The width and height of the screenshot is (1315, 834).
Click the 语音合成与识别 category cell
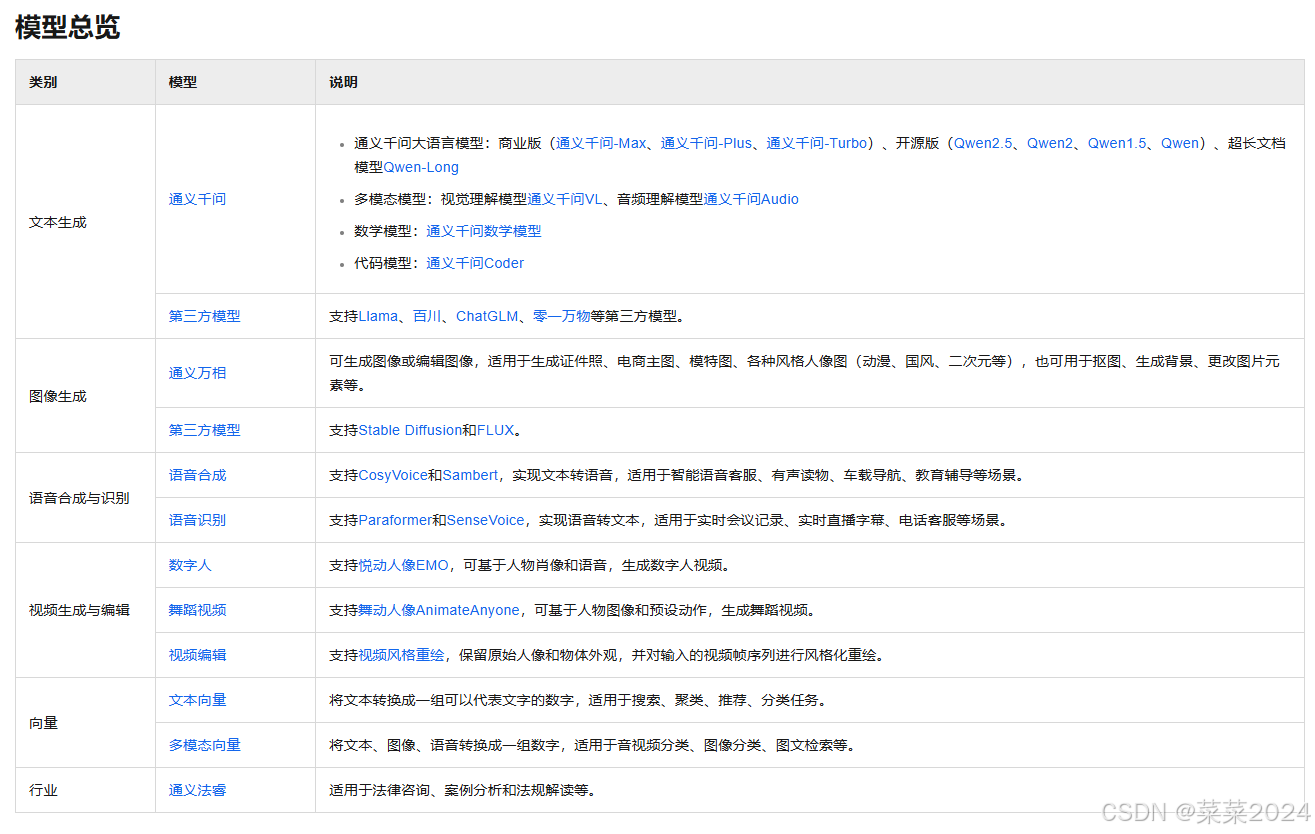pos(85,498)
